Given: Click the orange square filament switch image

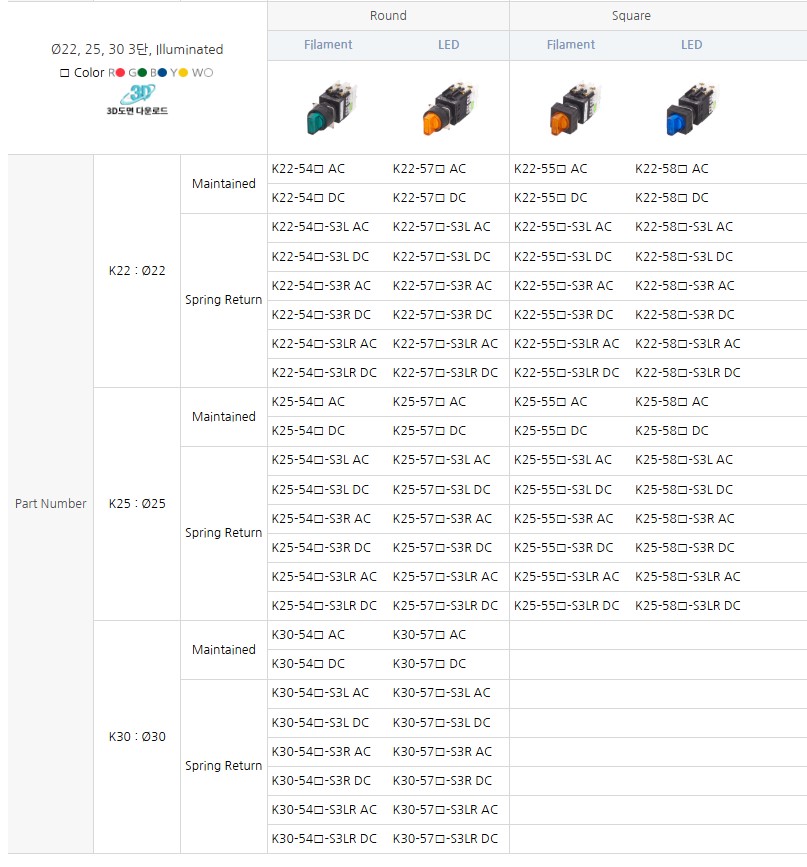Looking at the screenshot, I should tap(570, 109).
